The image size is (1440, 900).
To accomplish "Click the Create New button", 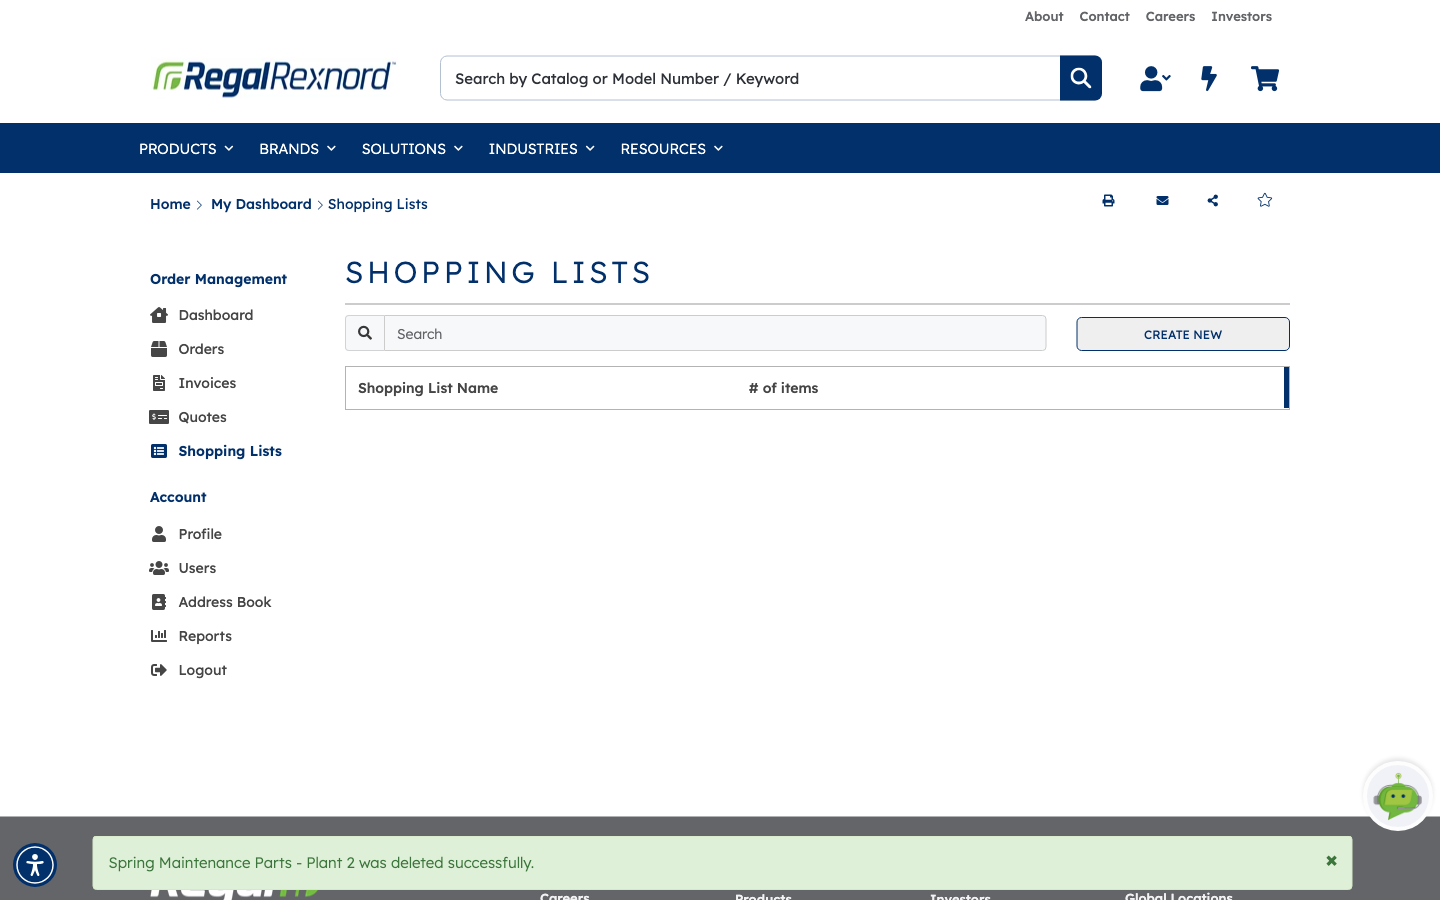I will click(1183, 334).
